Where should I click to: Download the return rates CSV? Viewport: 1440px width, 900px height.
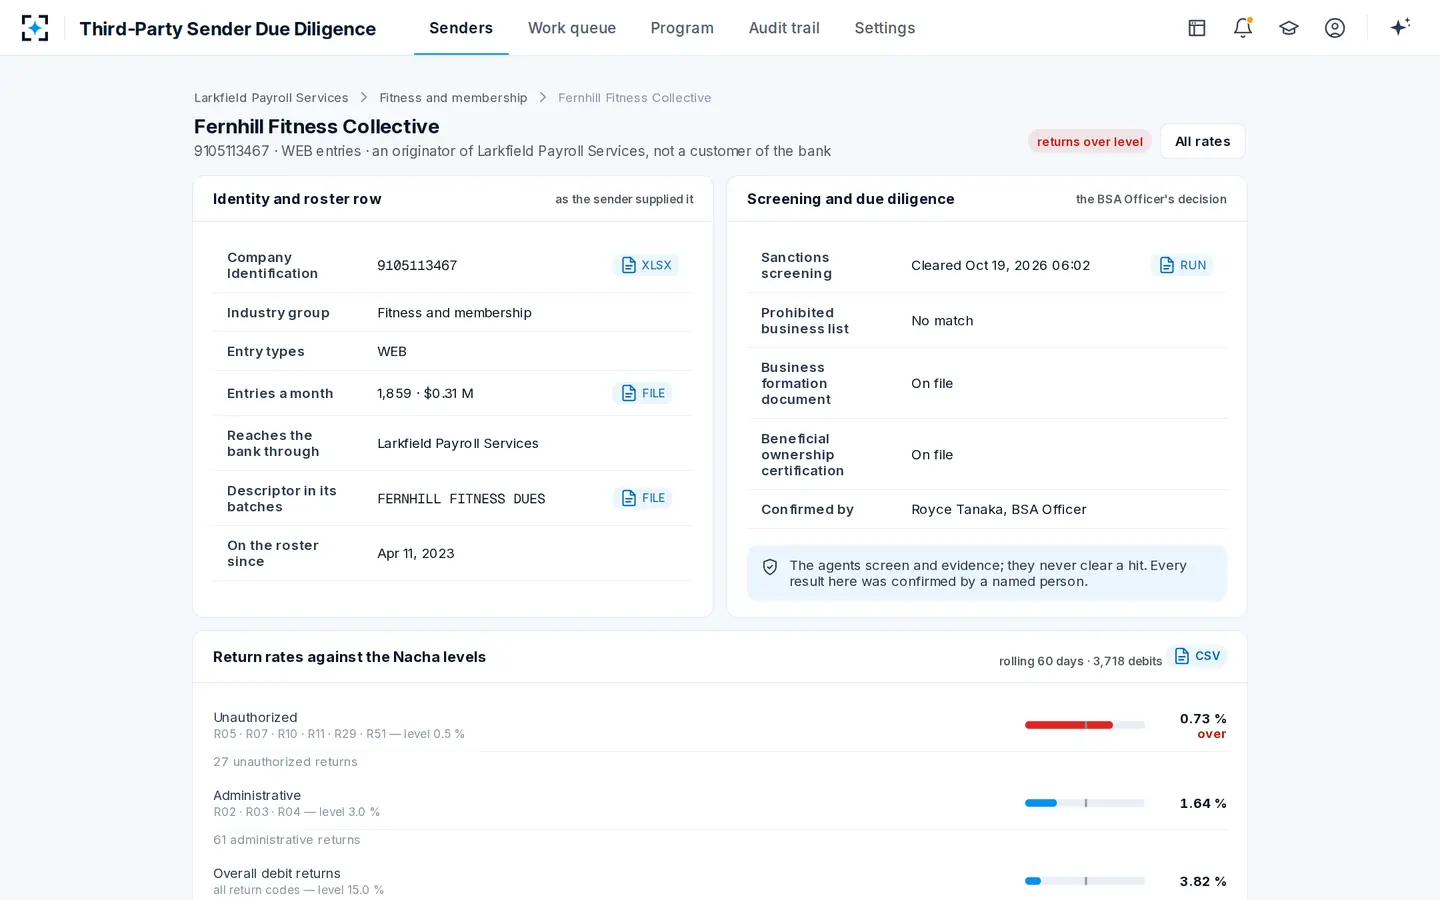[x=1197, y=656]
